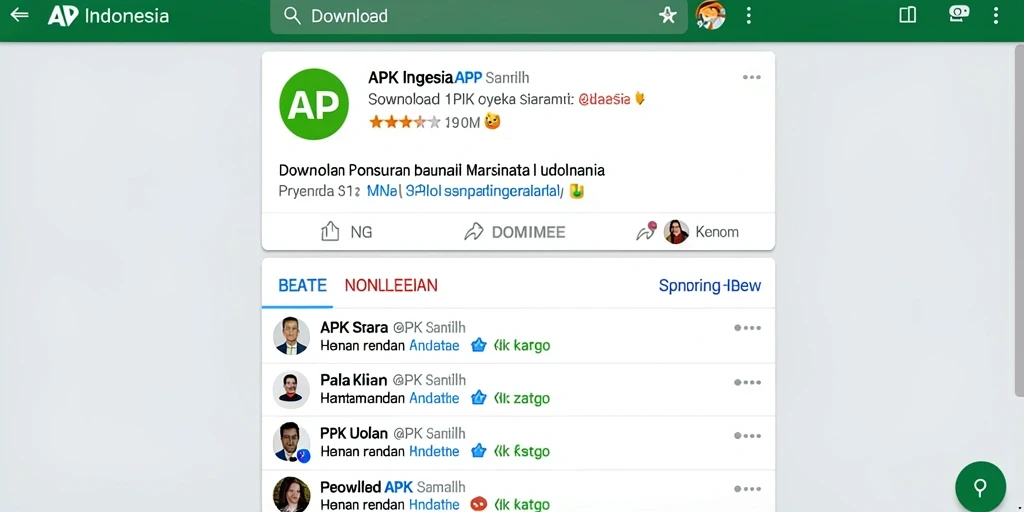Click the like icon in the APK Srara row
The width and height of the screenshot is (1024, 512).
[x=479, y=345]
